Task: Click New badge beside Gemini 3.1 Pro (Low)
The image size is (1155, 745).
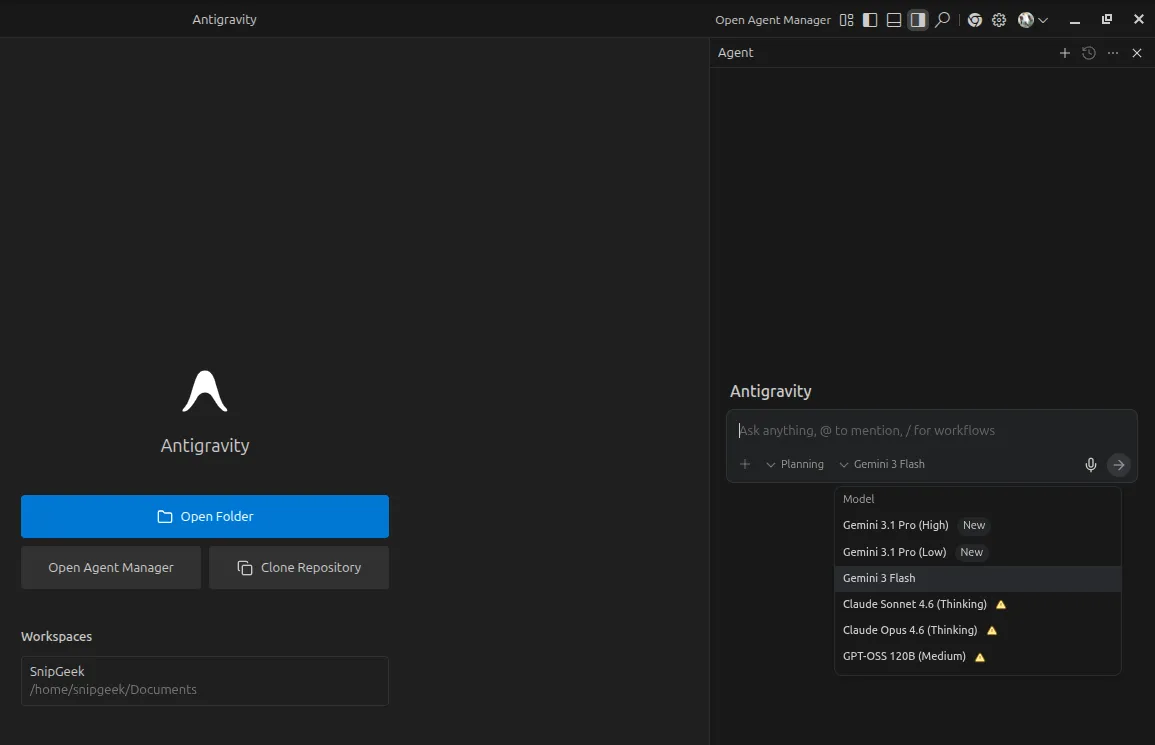Action: [972, 552]
